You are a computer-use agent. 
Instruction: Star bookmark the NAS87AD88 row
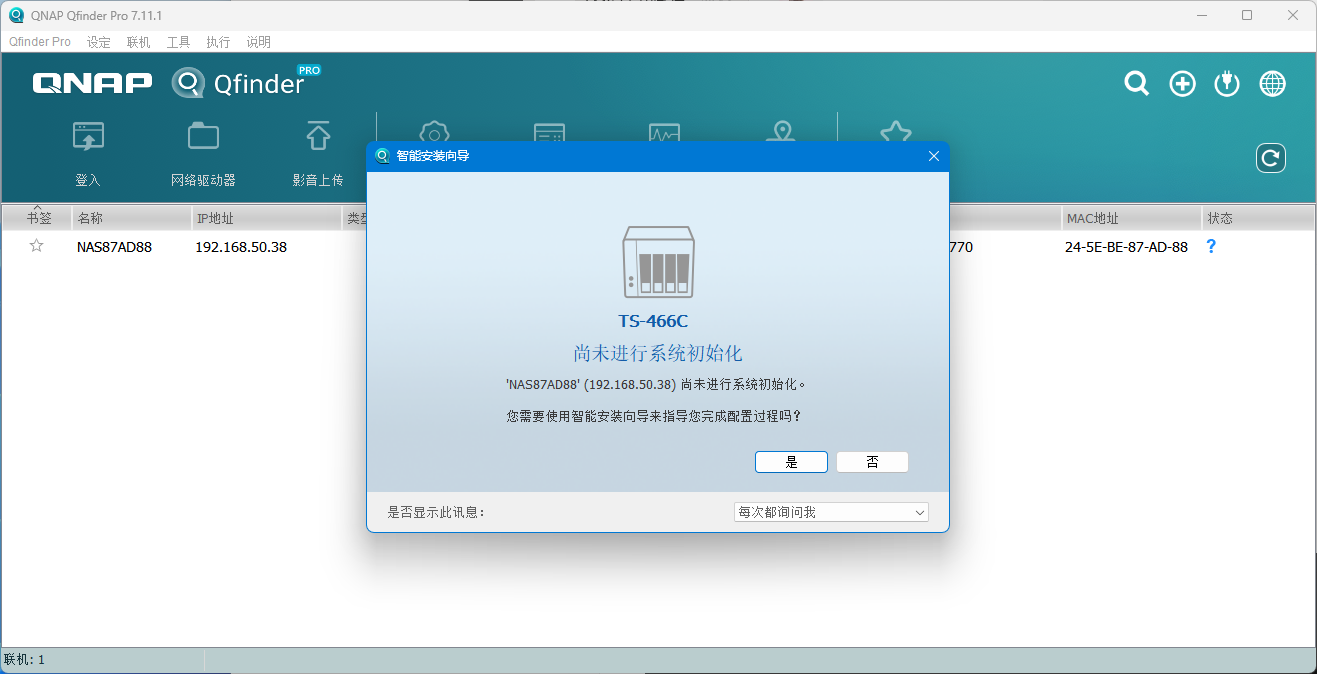(37, 246)
